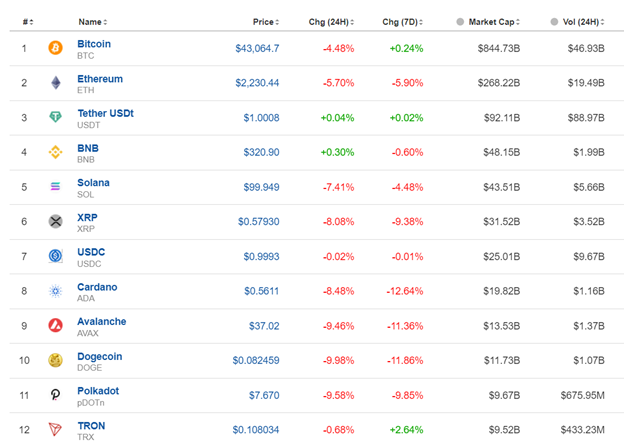Click the XRP logo icon

(x=56, y=221)
